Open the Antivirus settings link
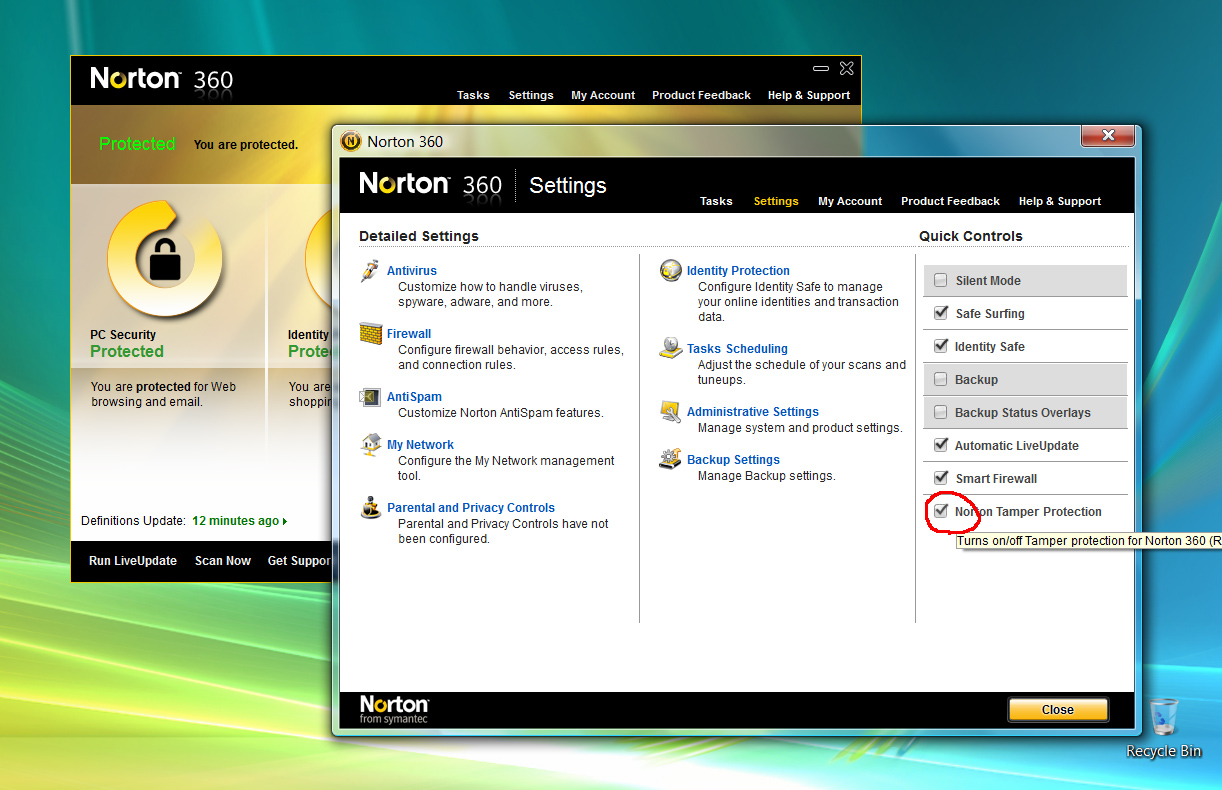Screen dimensions: 1222x790 coord(412,271)
